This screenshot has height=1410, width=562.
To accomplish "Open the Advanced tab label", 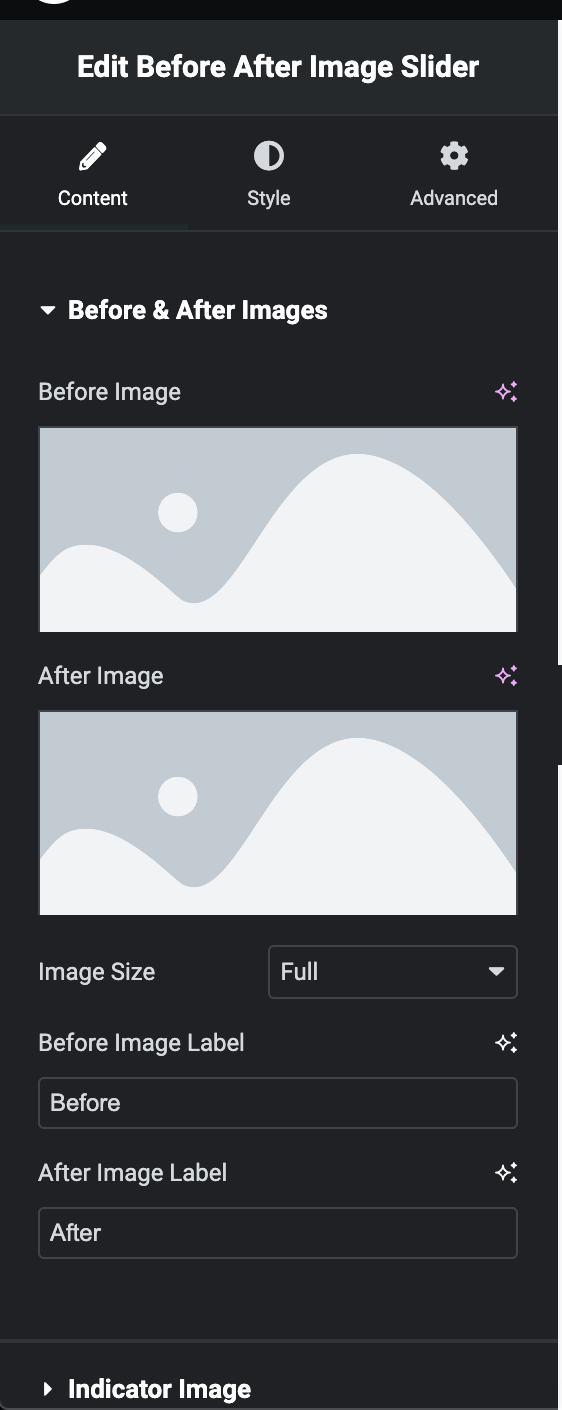I will tap(454, 198).
